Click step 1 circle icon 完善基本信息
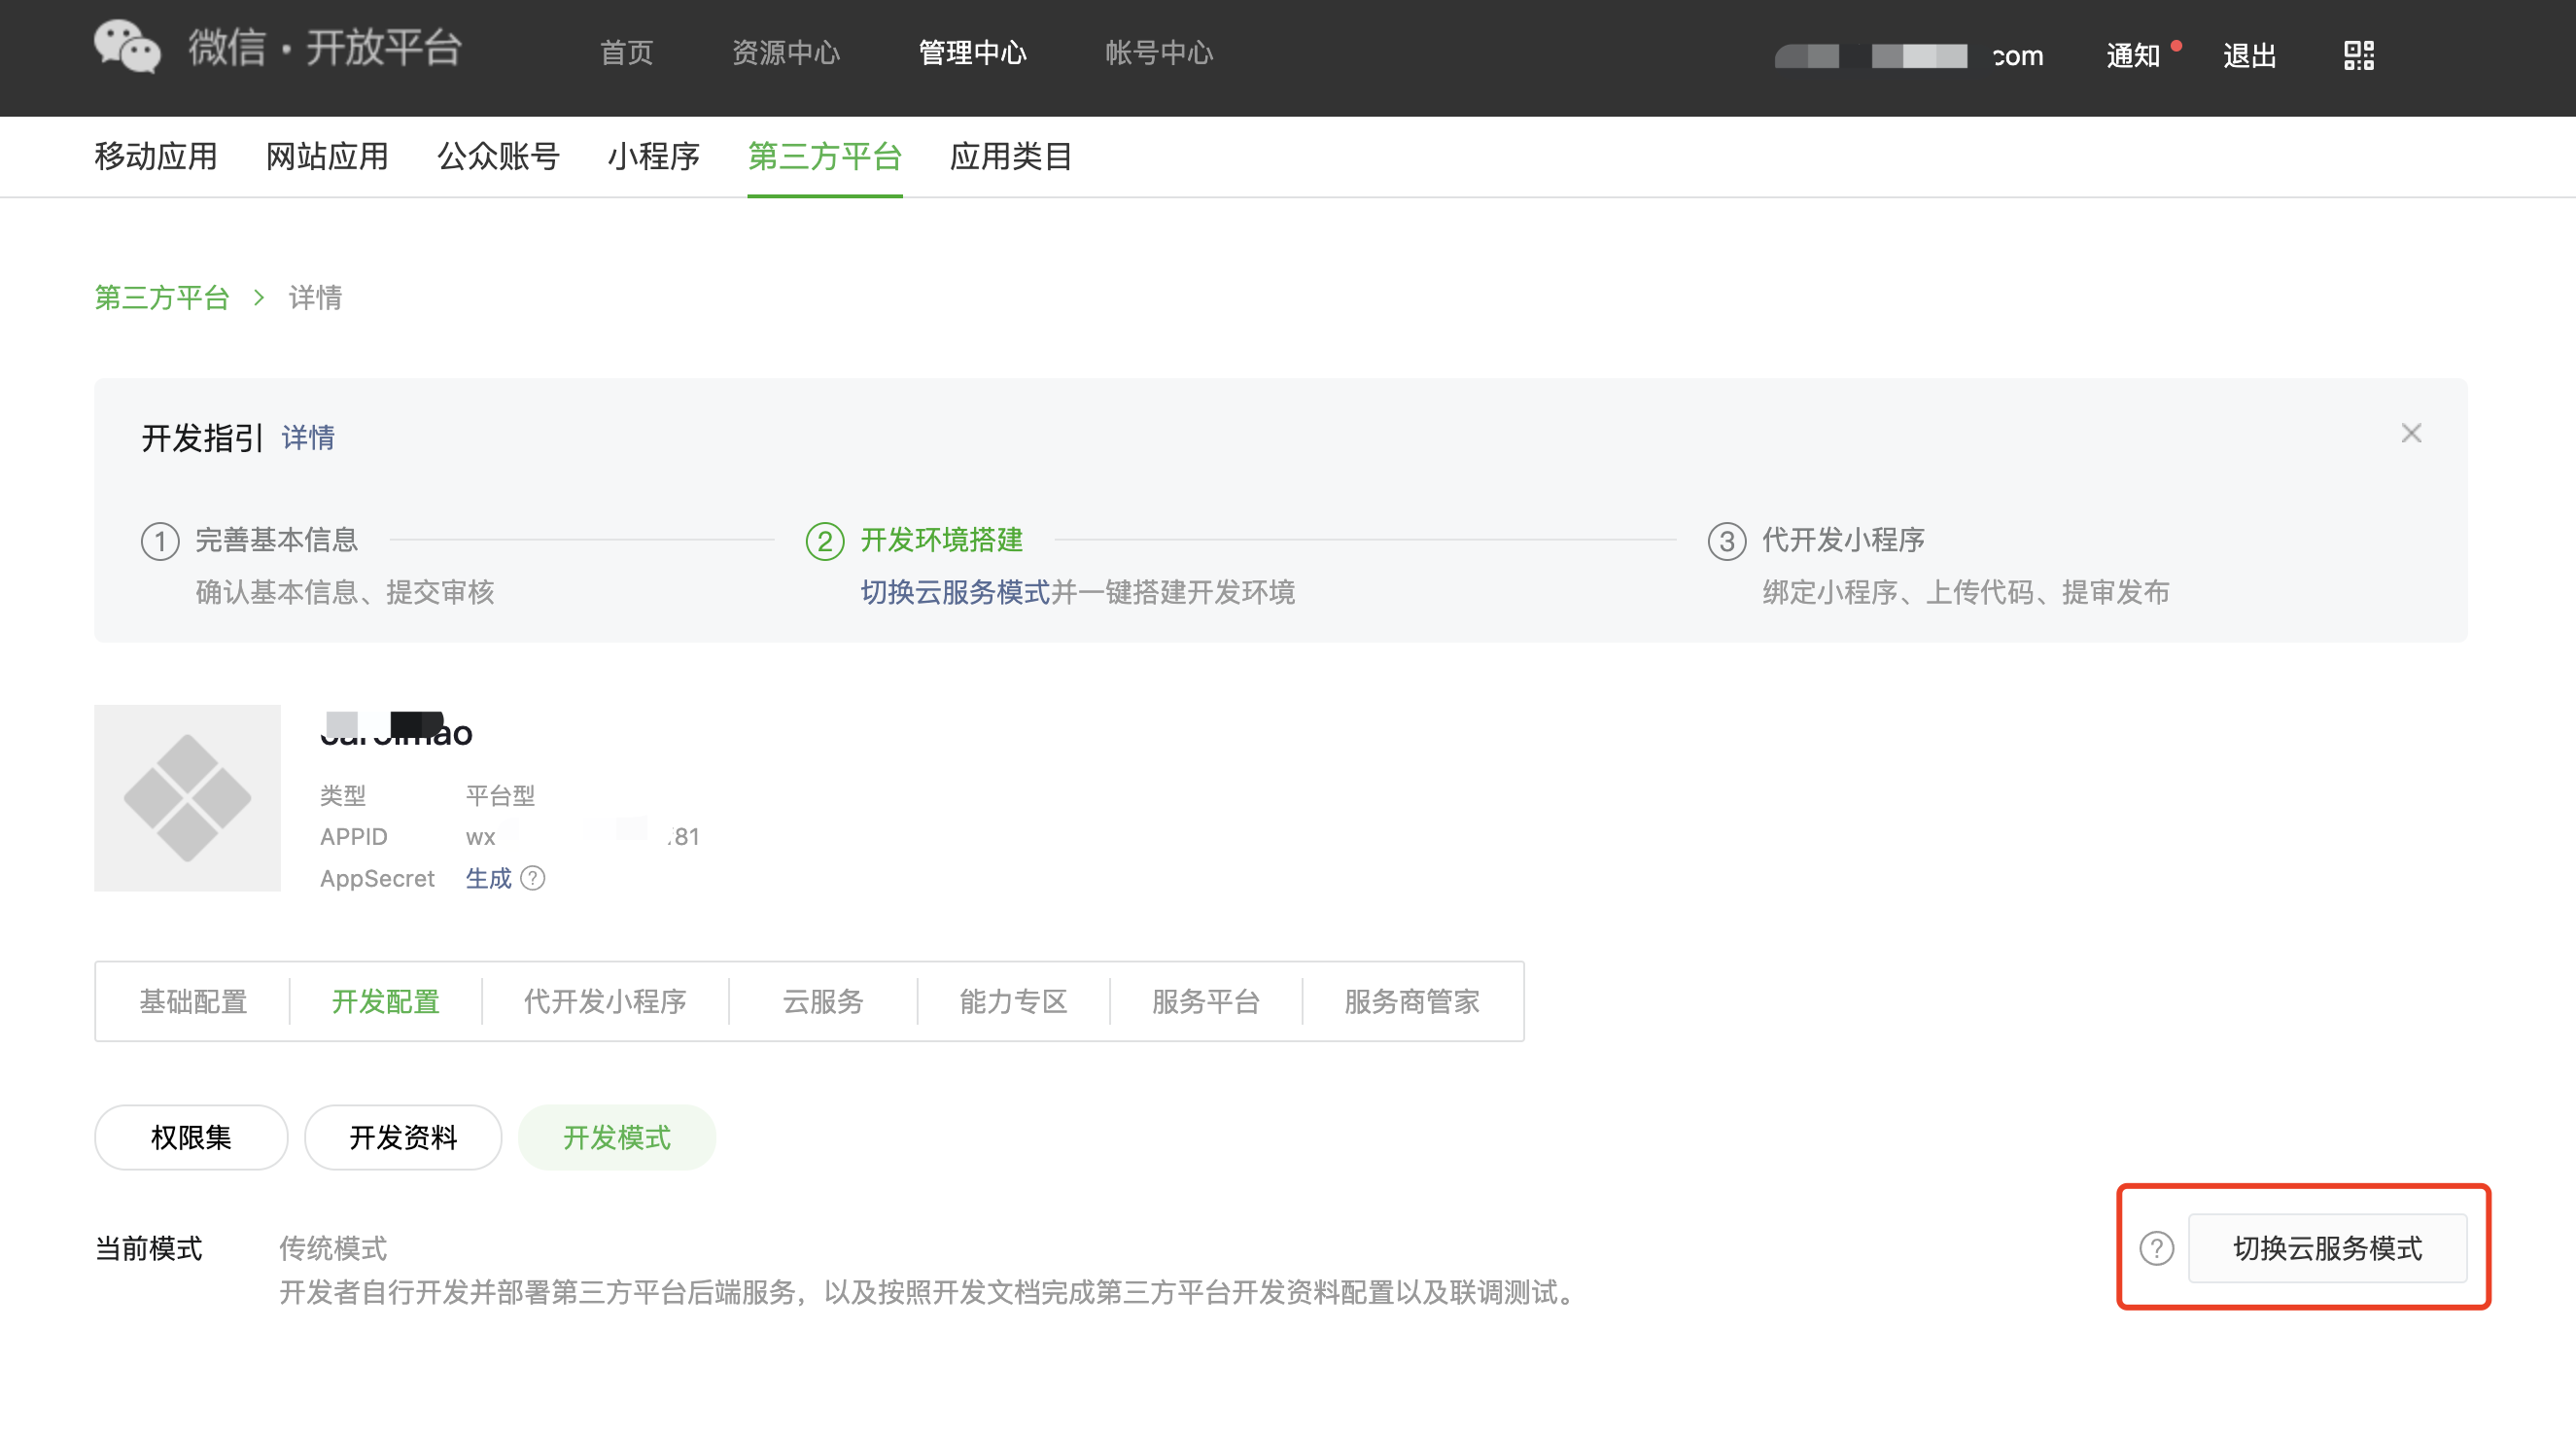This screenshot has height=1435, width=2576. tap(160, 541)
